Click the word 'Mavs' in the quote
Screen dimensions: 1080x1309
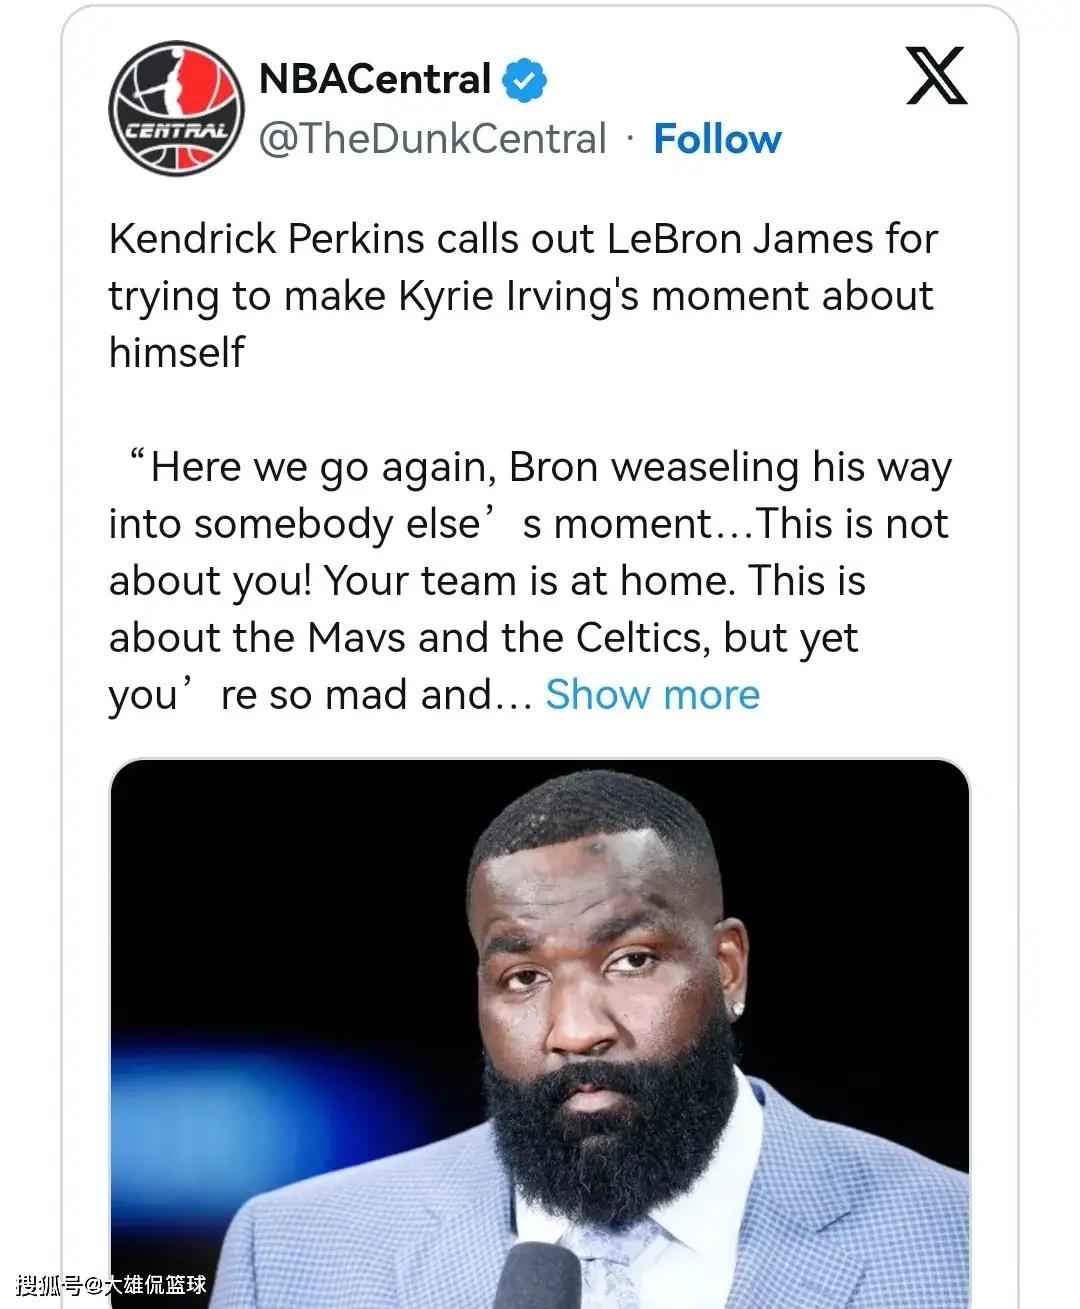357,637
